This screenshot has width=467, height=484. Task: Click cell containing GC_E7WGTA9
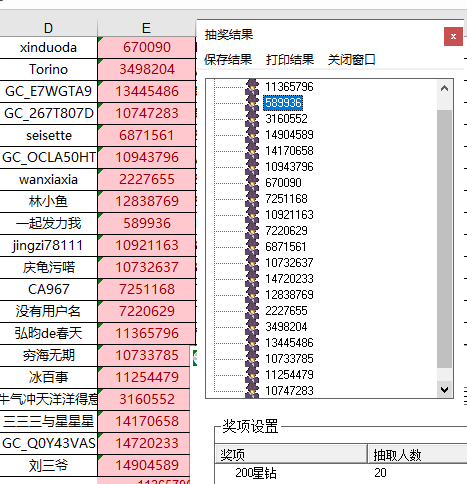pyautogui.click(x=48, y=92)
